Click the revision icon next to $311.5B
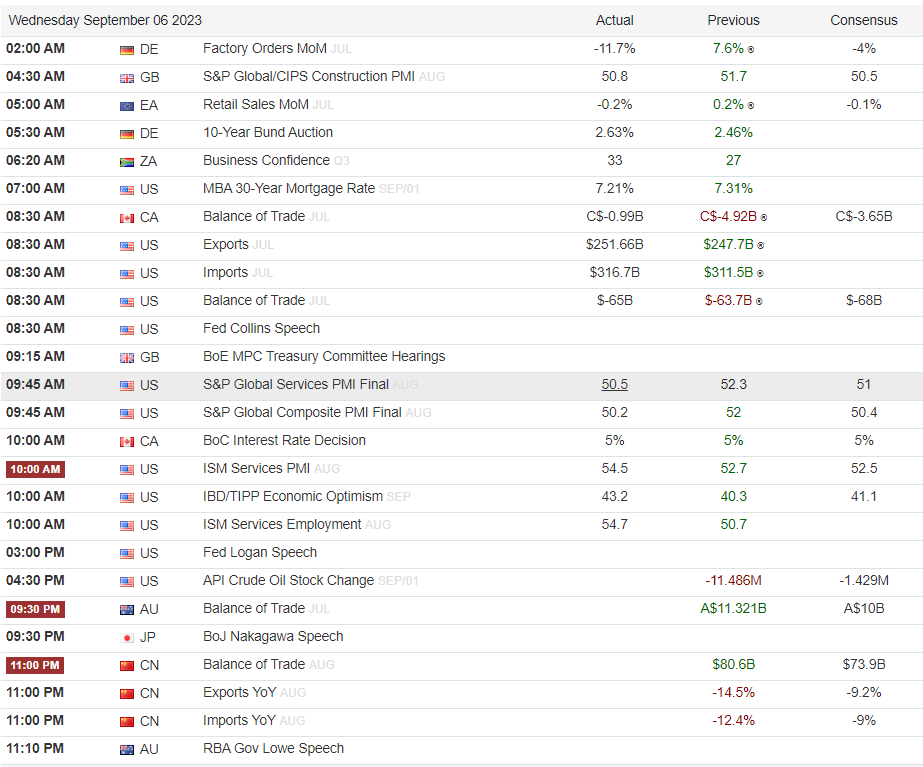The width and height of the screenshot is (923, 767). tap(760, 274)
